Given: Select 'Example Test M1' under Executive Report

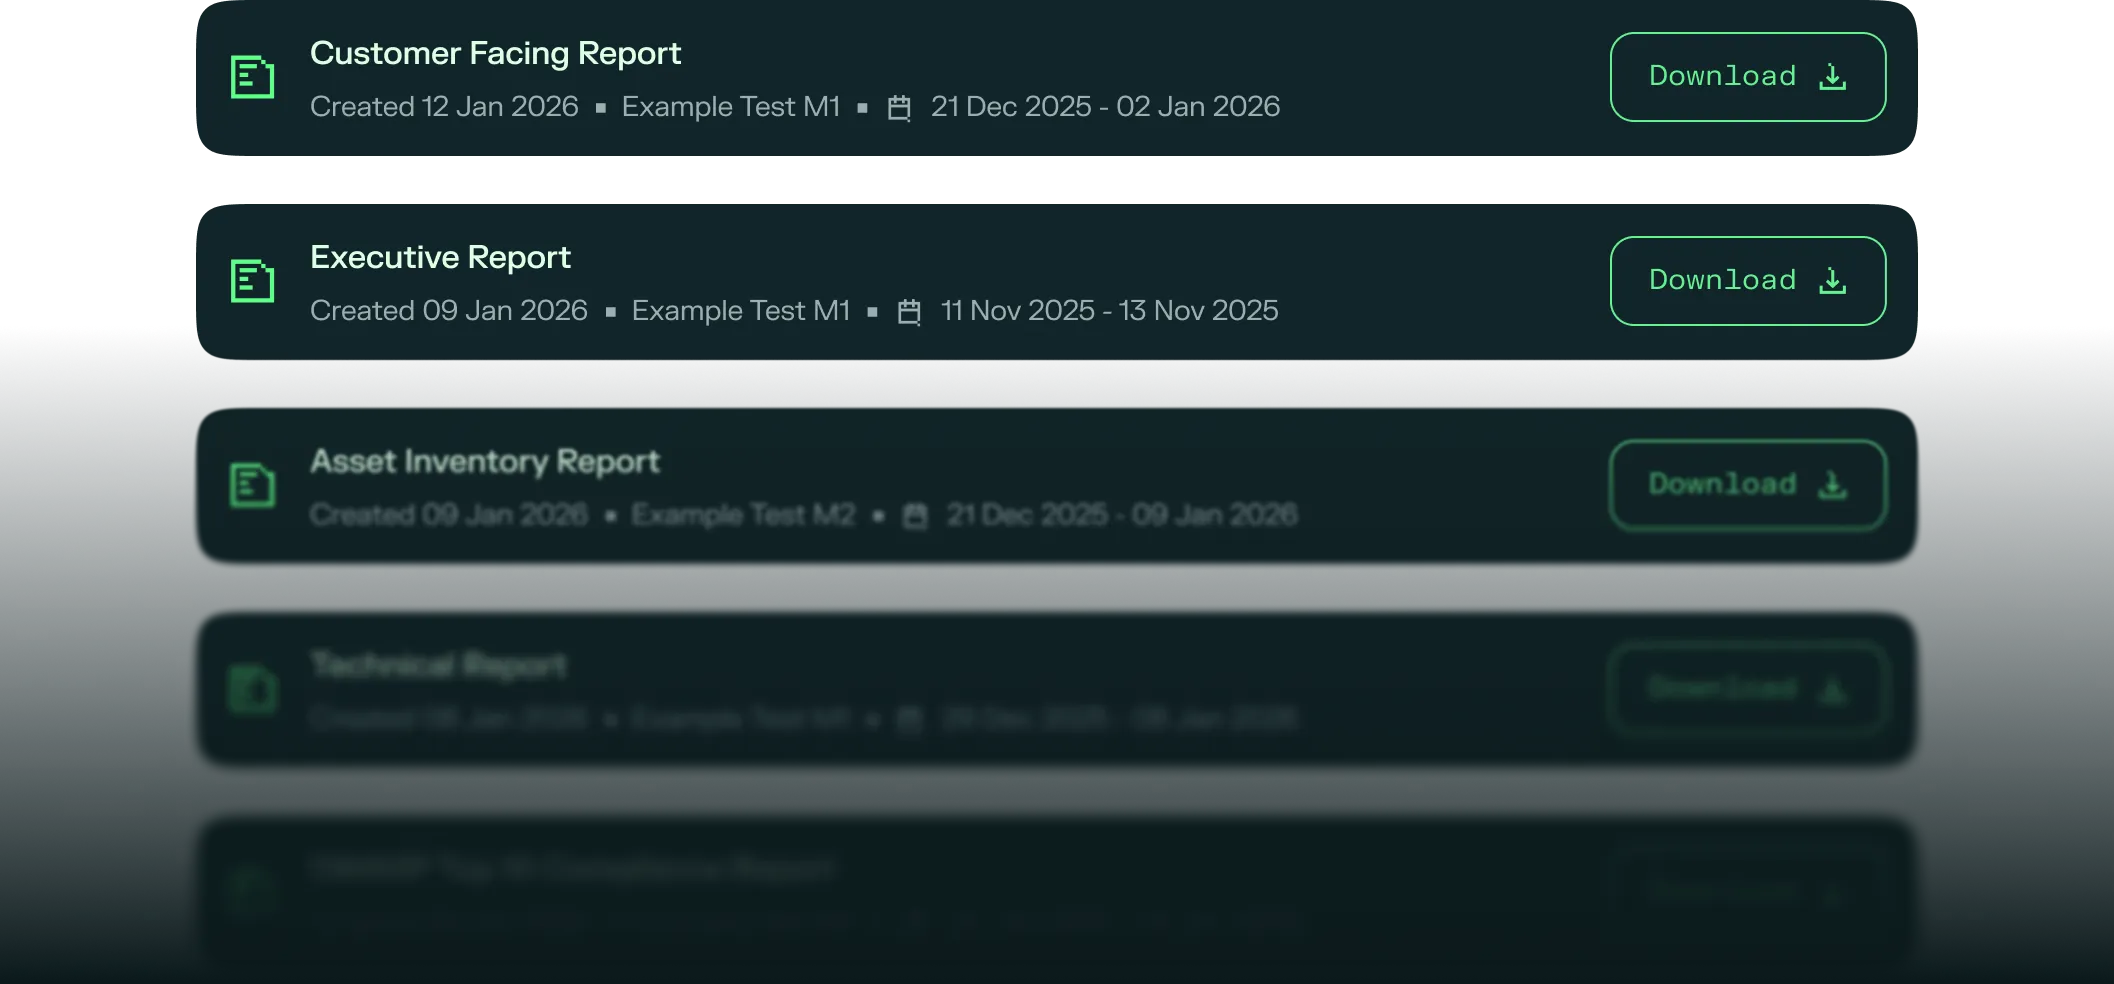Looking at the screenshot, I should pyautogui.click(x=741, y=310).
